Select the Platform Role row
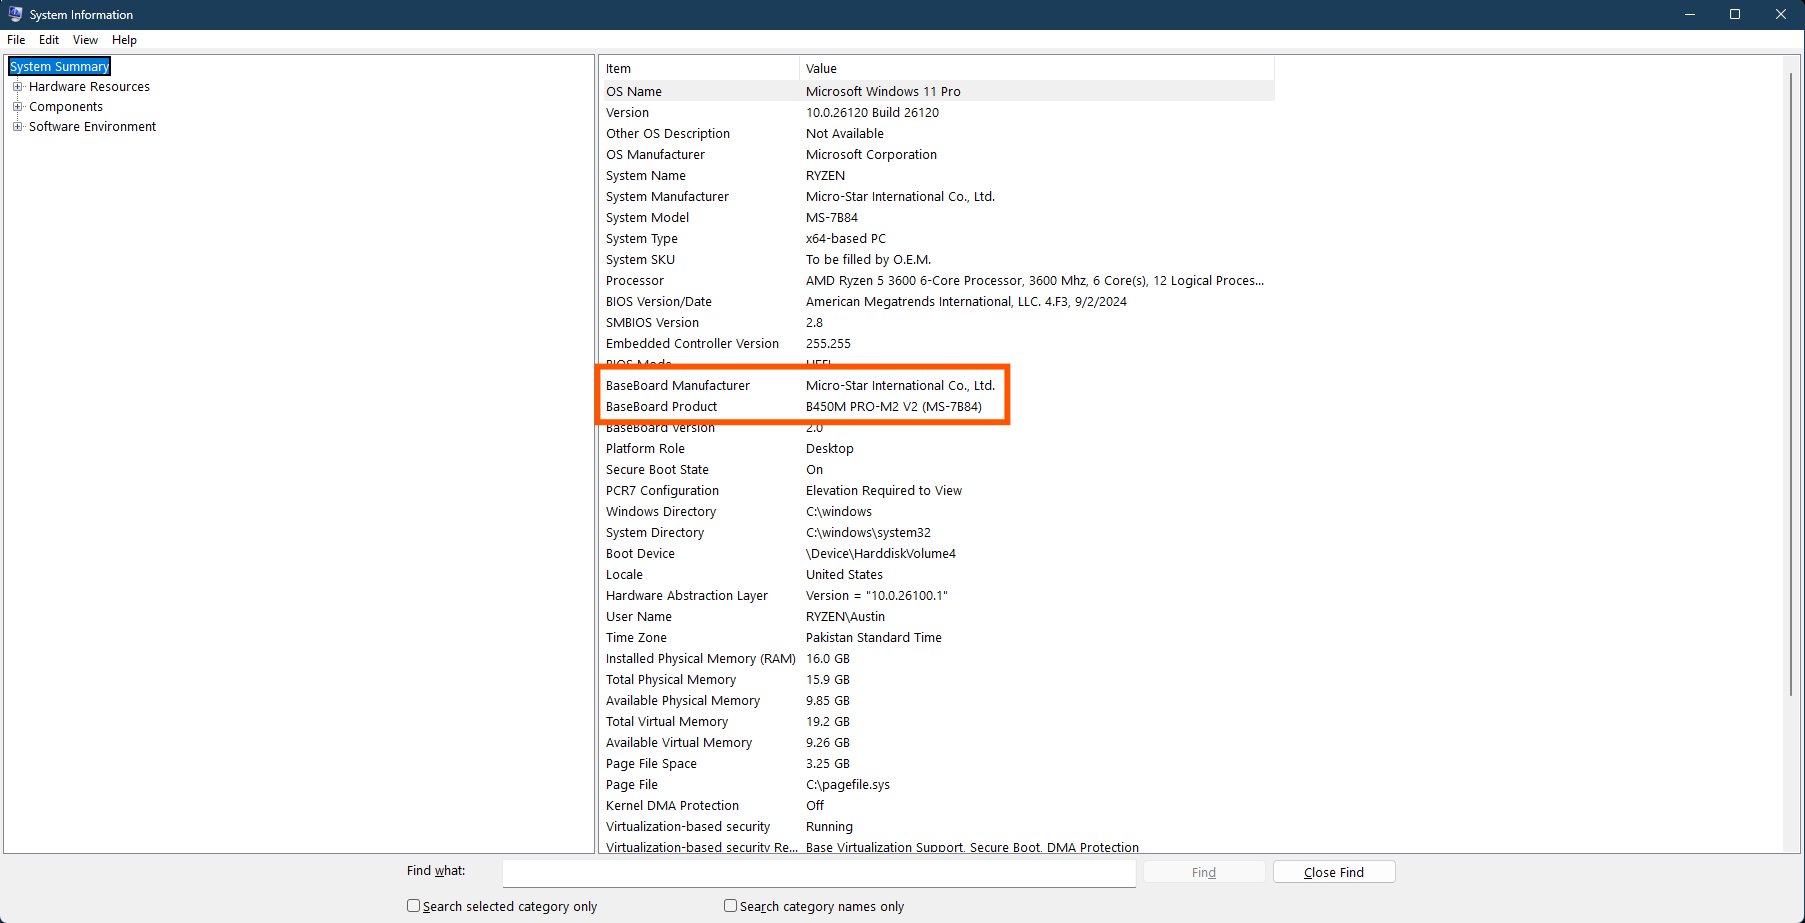Image resolution: width=1805 pixels, height=923 pixels. (x=937, y=448)
